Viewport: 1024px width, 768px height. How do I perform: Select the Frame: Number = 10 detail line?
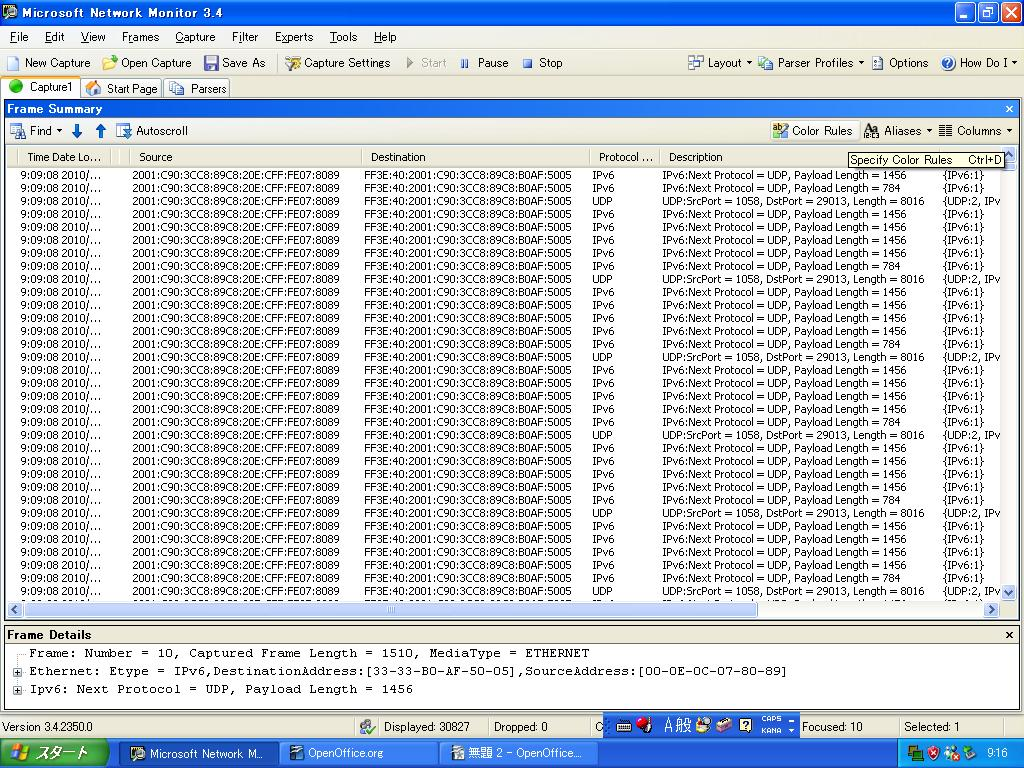309,653
